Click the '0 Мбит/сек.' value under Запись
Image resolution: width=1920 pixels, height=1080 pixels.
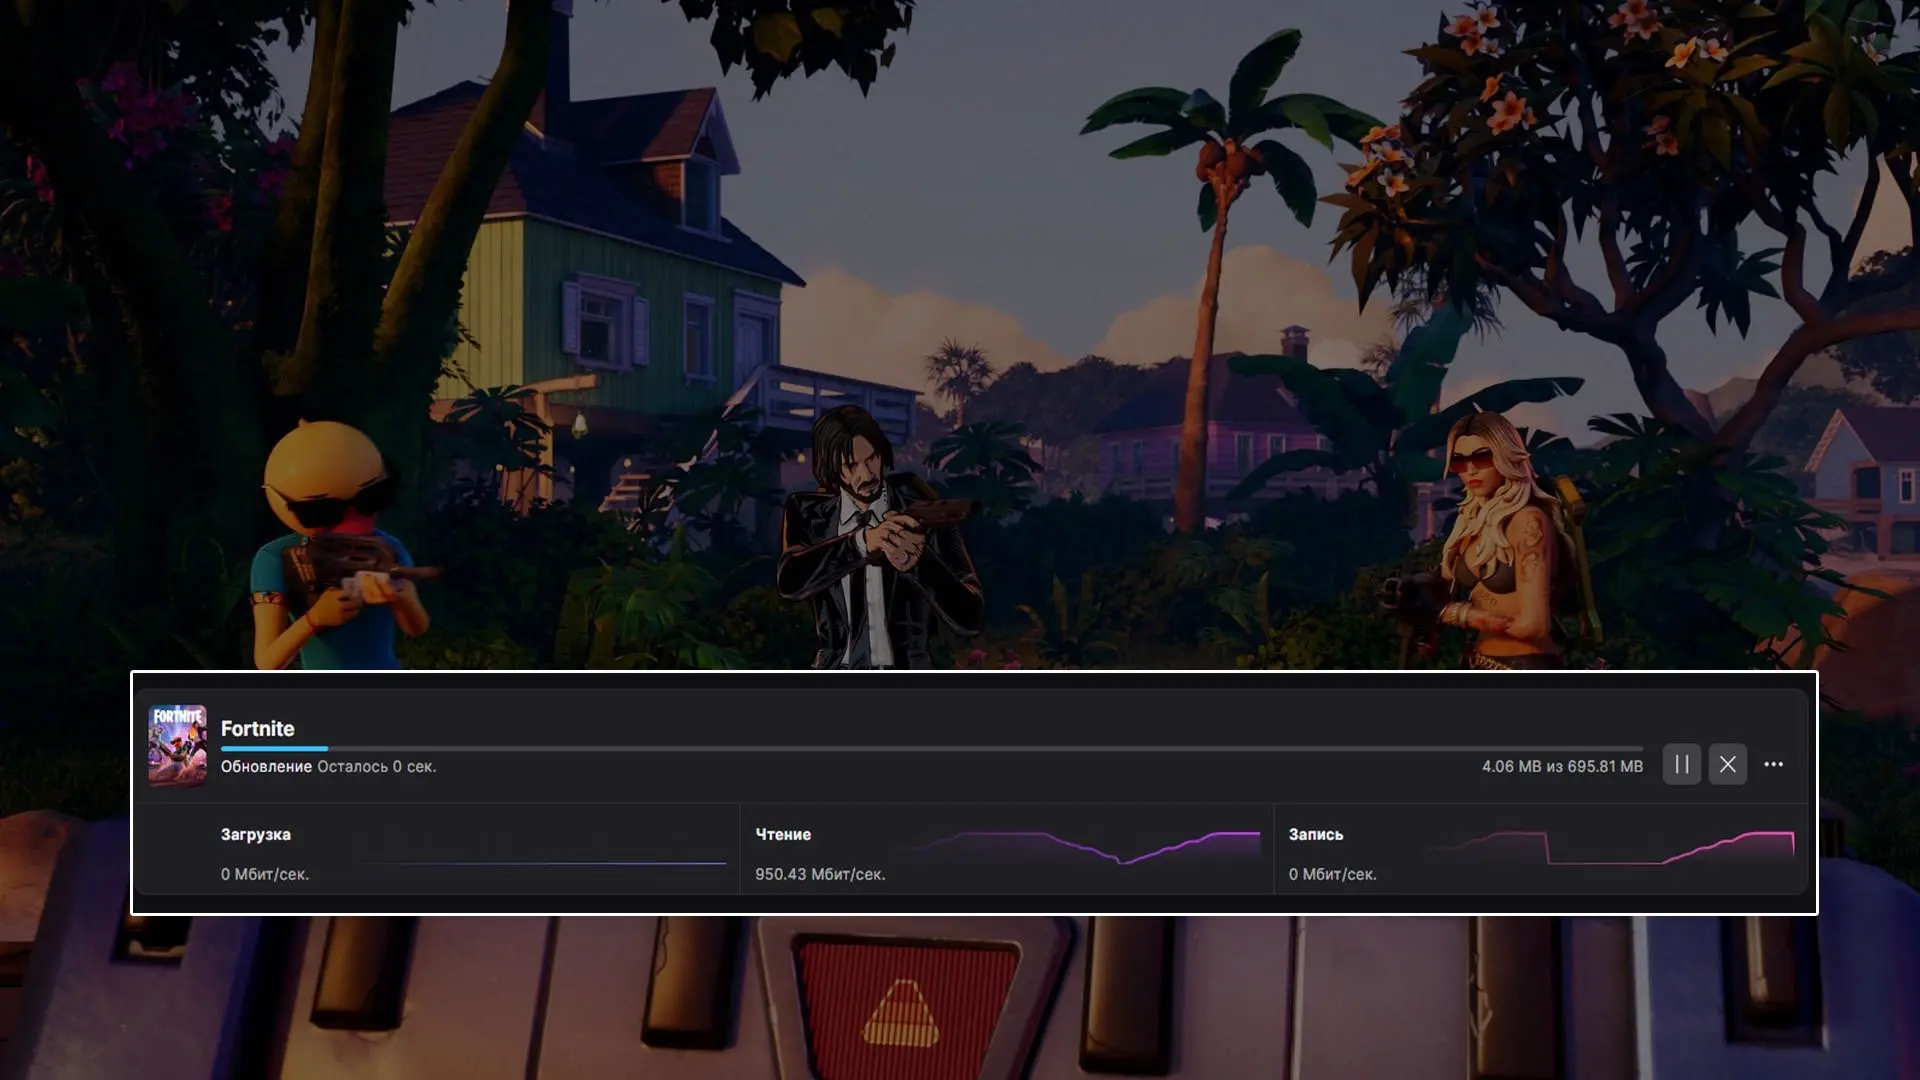tap(1333, 874)
